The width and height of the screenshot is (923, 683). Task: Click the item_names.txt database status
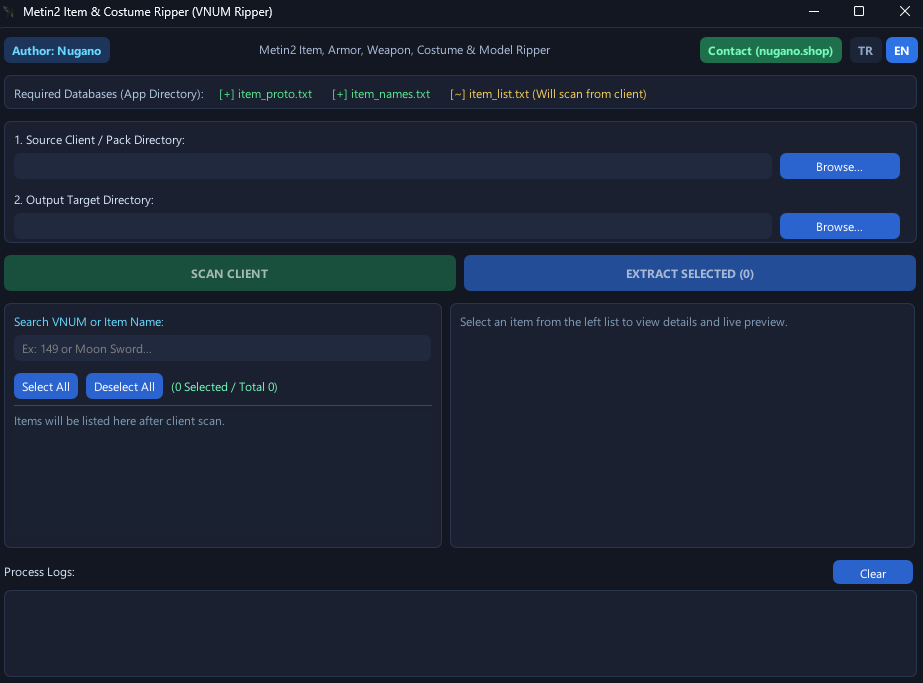[x=381, y=94]
